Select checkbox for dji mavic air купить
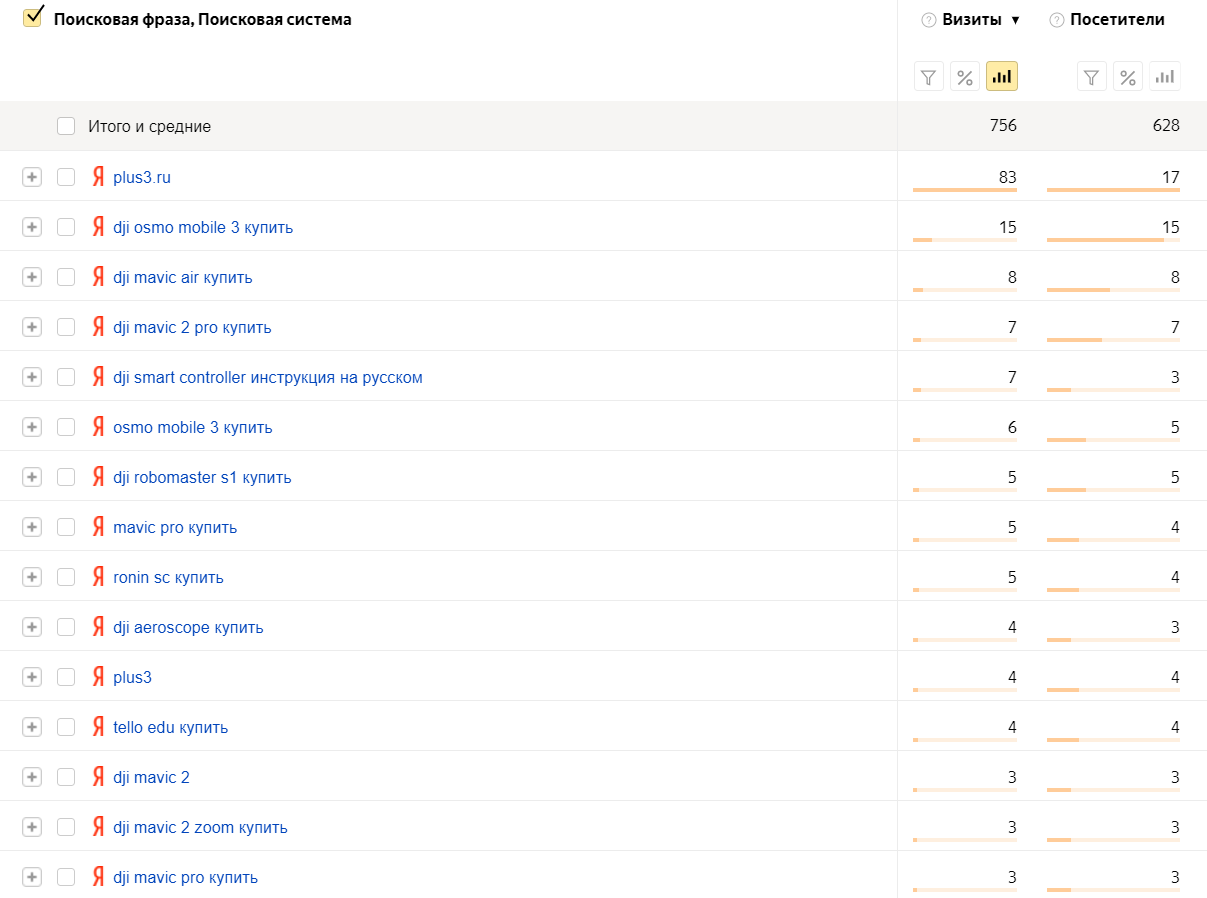1207x898 pixels. point(66,277)
